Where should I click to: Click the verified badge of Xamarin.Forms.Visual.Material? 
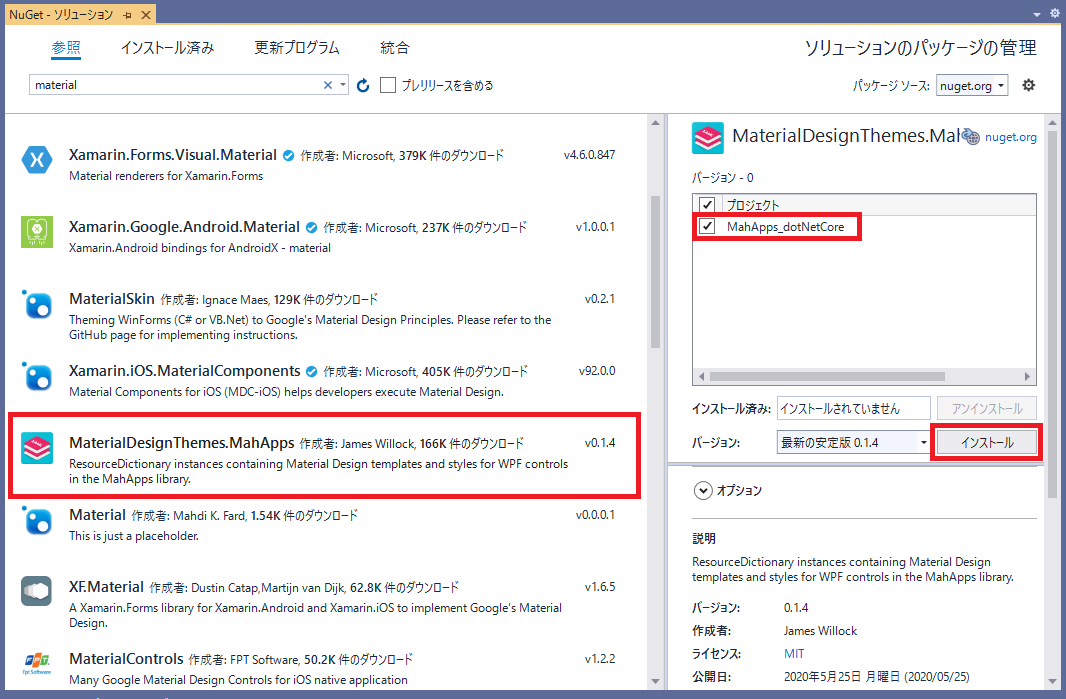pos(288,156)
